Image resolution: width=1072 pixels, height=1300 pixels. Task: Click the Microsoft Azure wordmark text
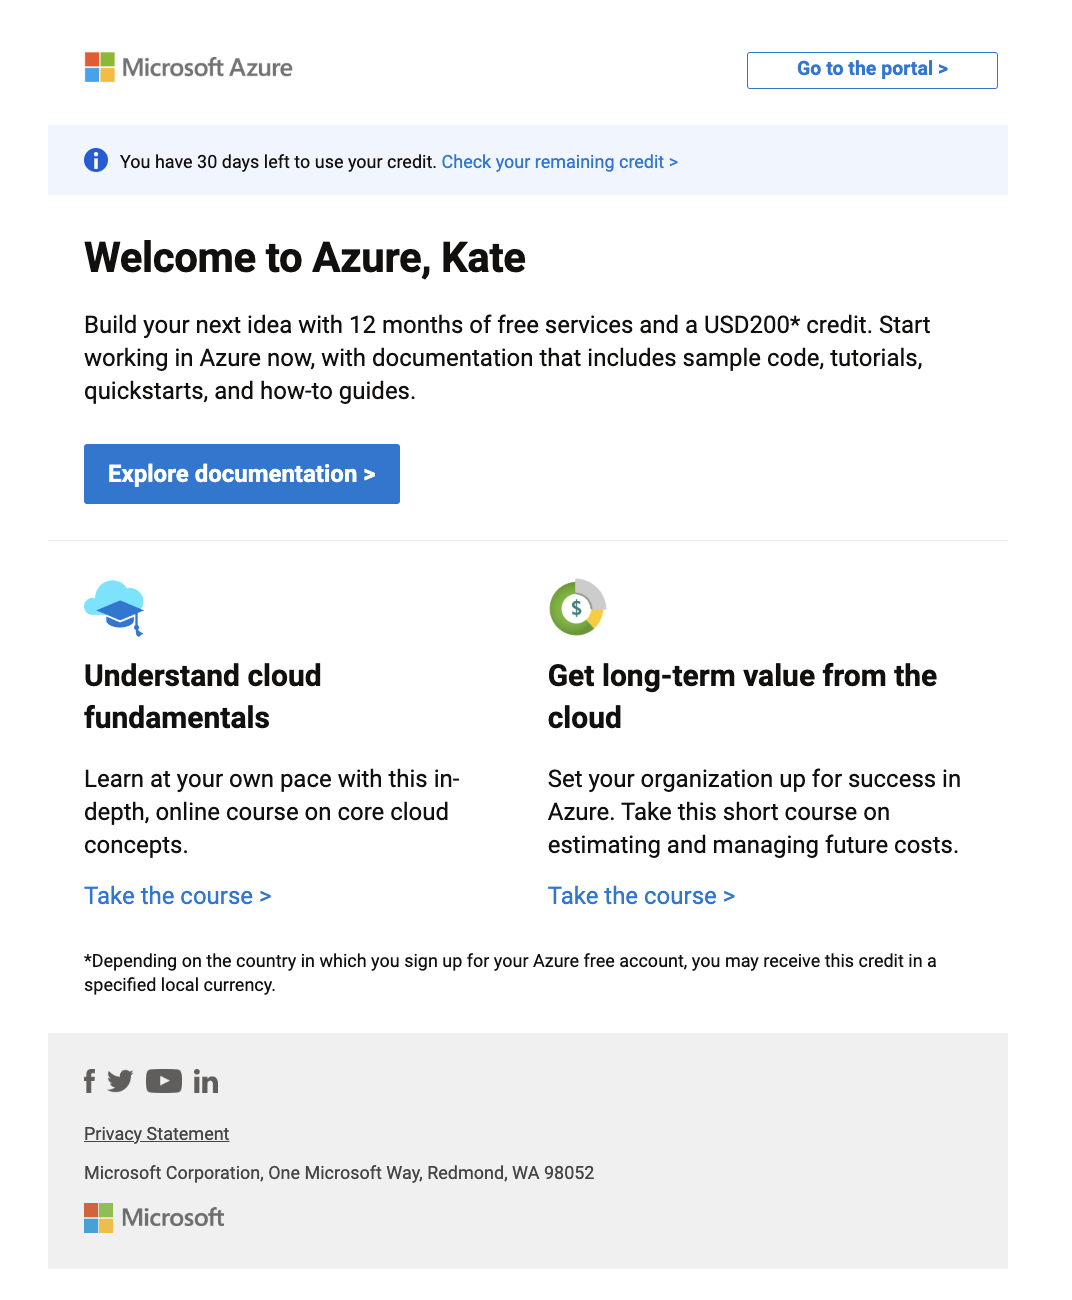click(207, 66)
